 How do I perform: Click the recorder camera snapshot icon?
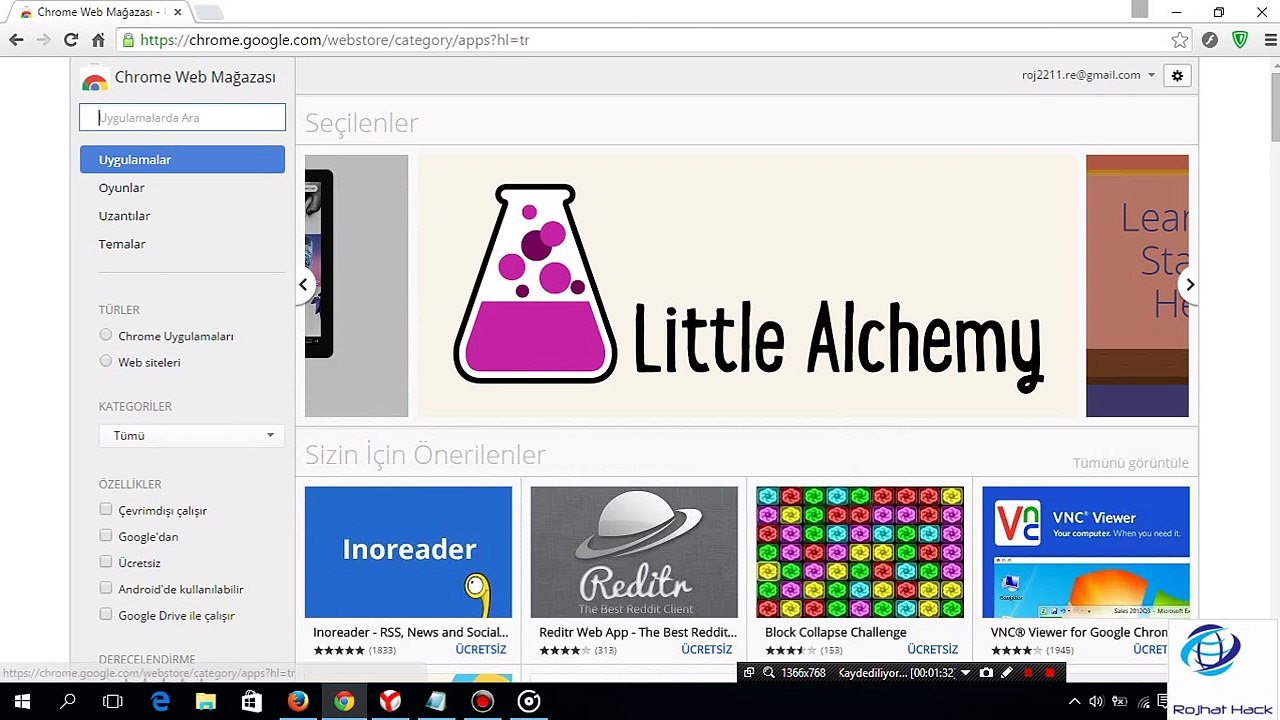tap(986, 673)
